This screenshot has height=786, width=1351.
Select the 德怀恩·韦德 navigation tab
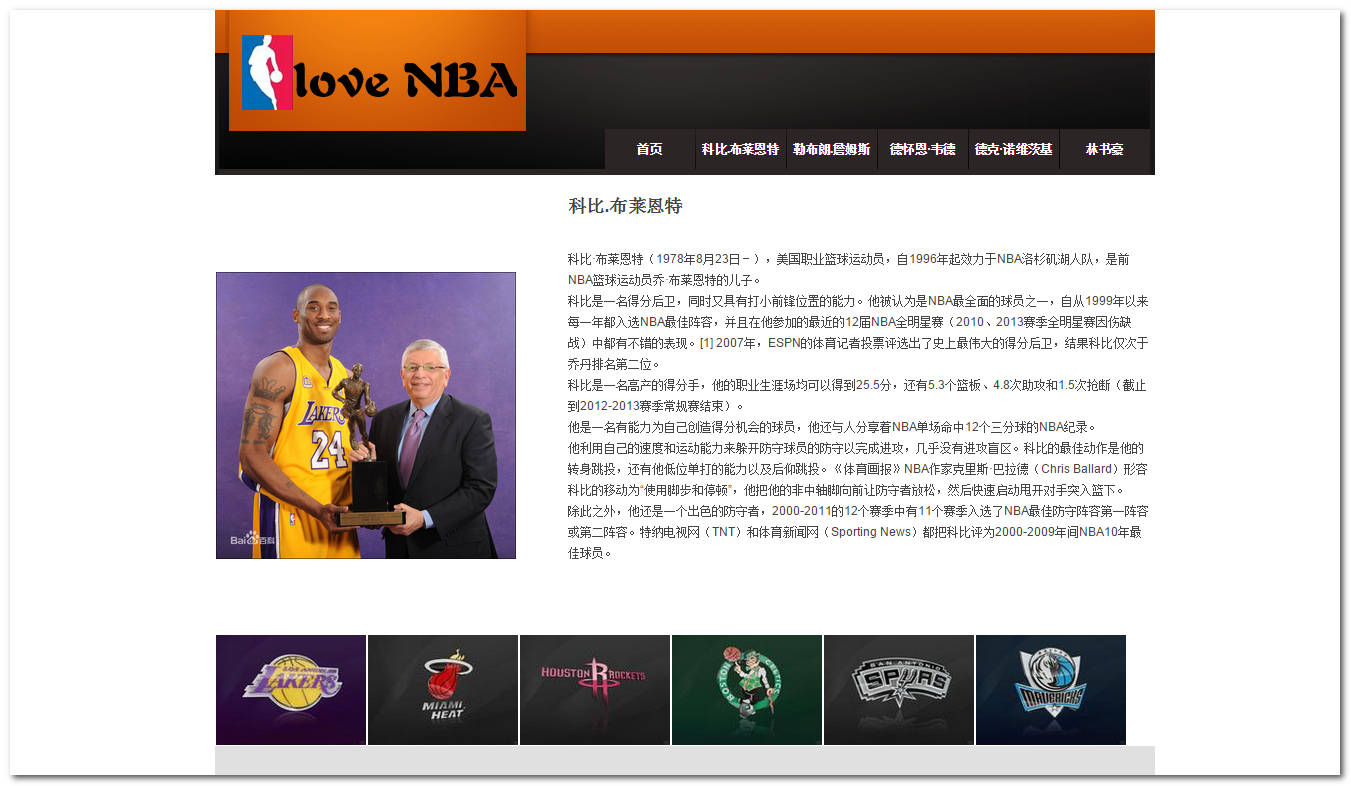pos(922,149)
